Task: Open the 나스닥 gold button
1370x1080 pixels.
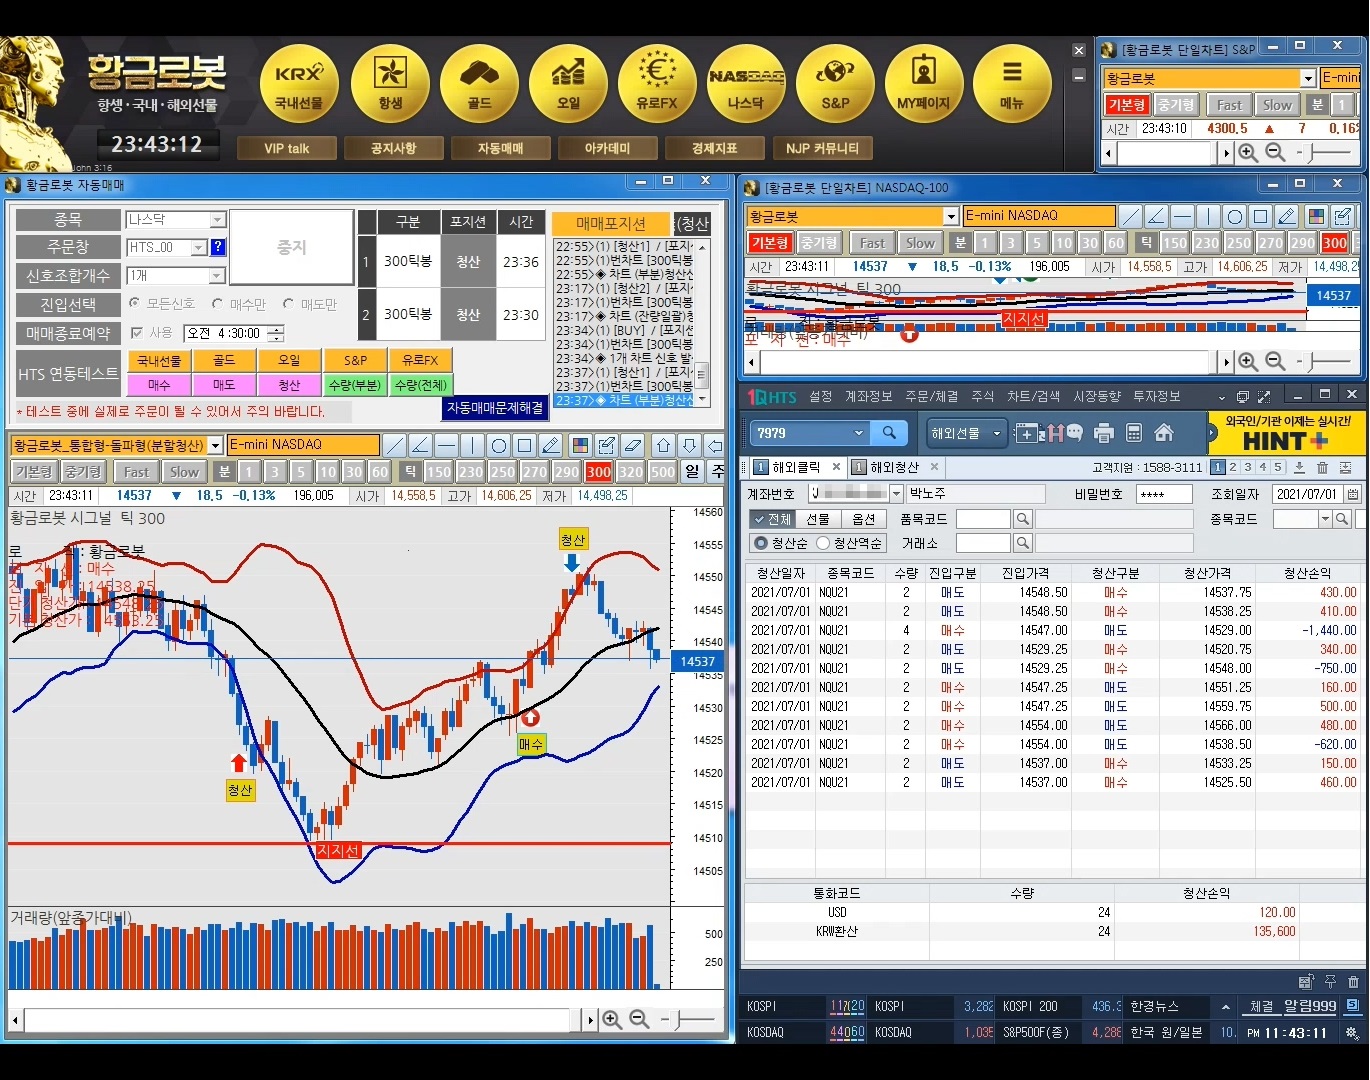Action: [746, 84]
